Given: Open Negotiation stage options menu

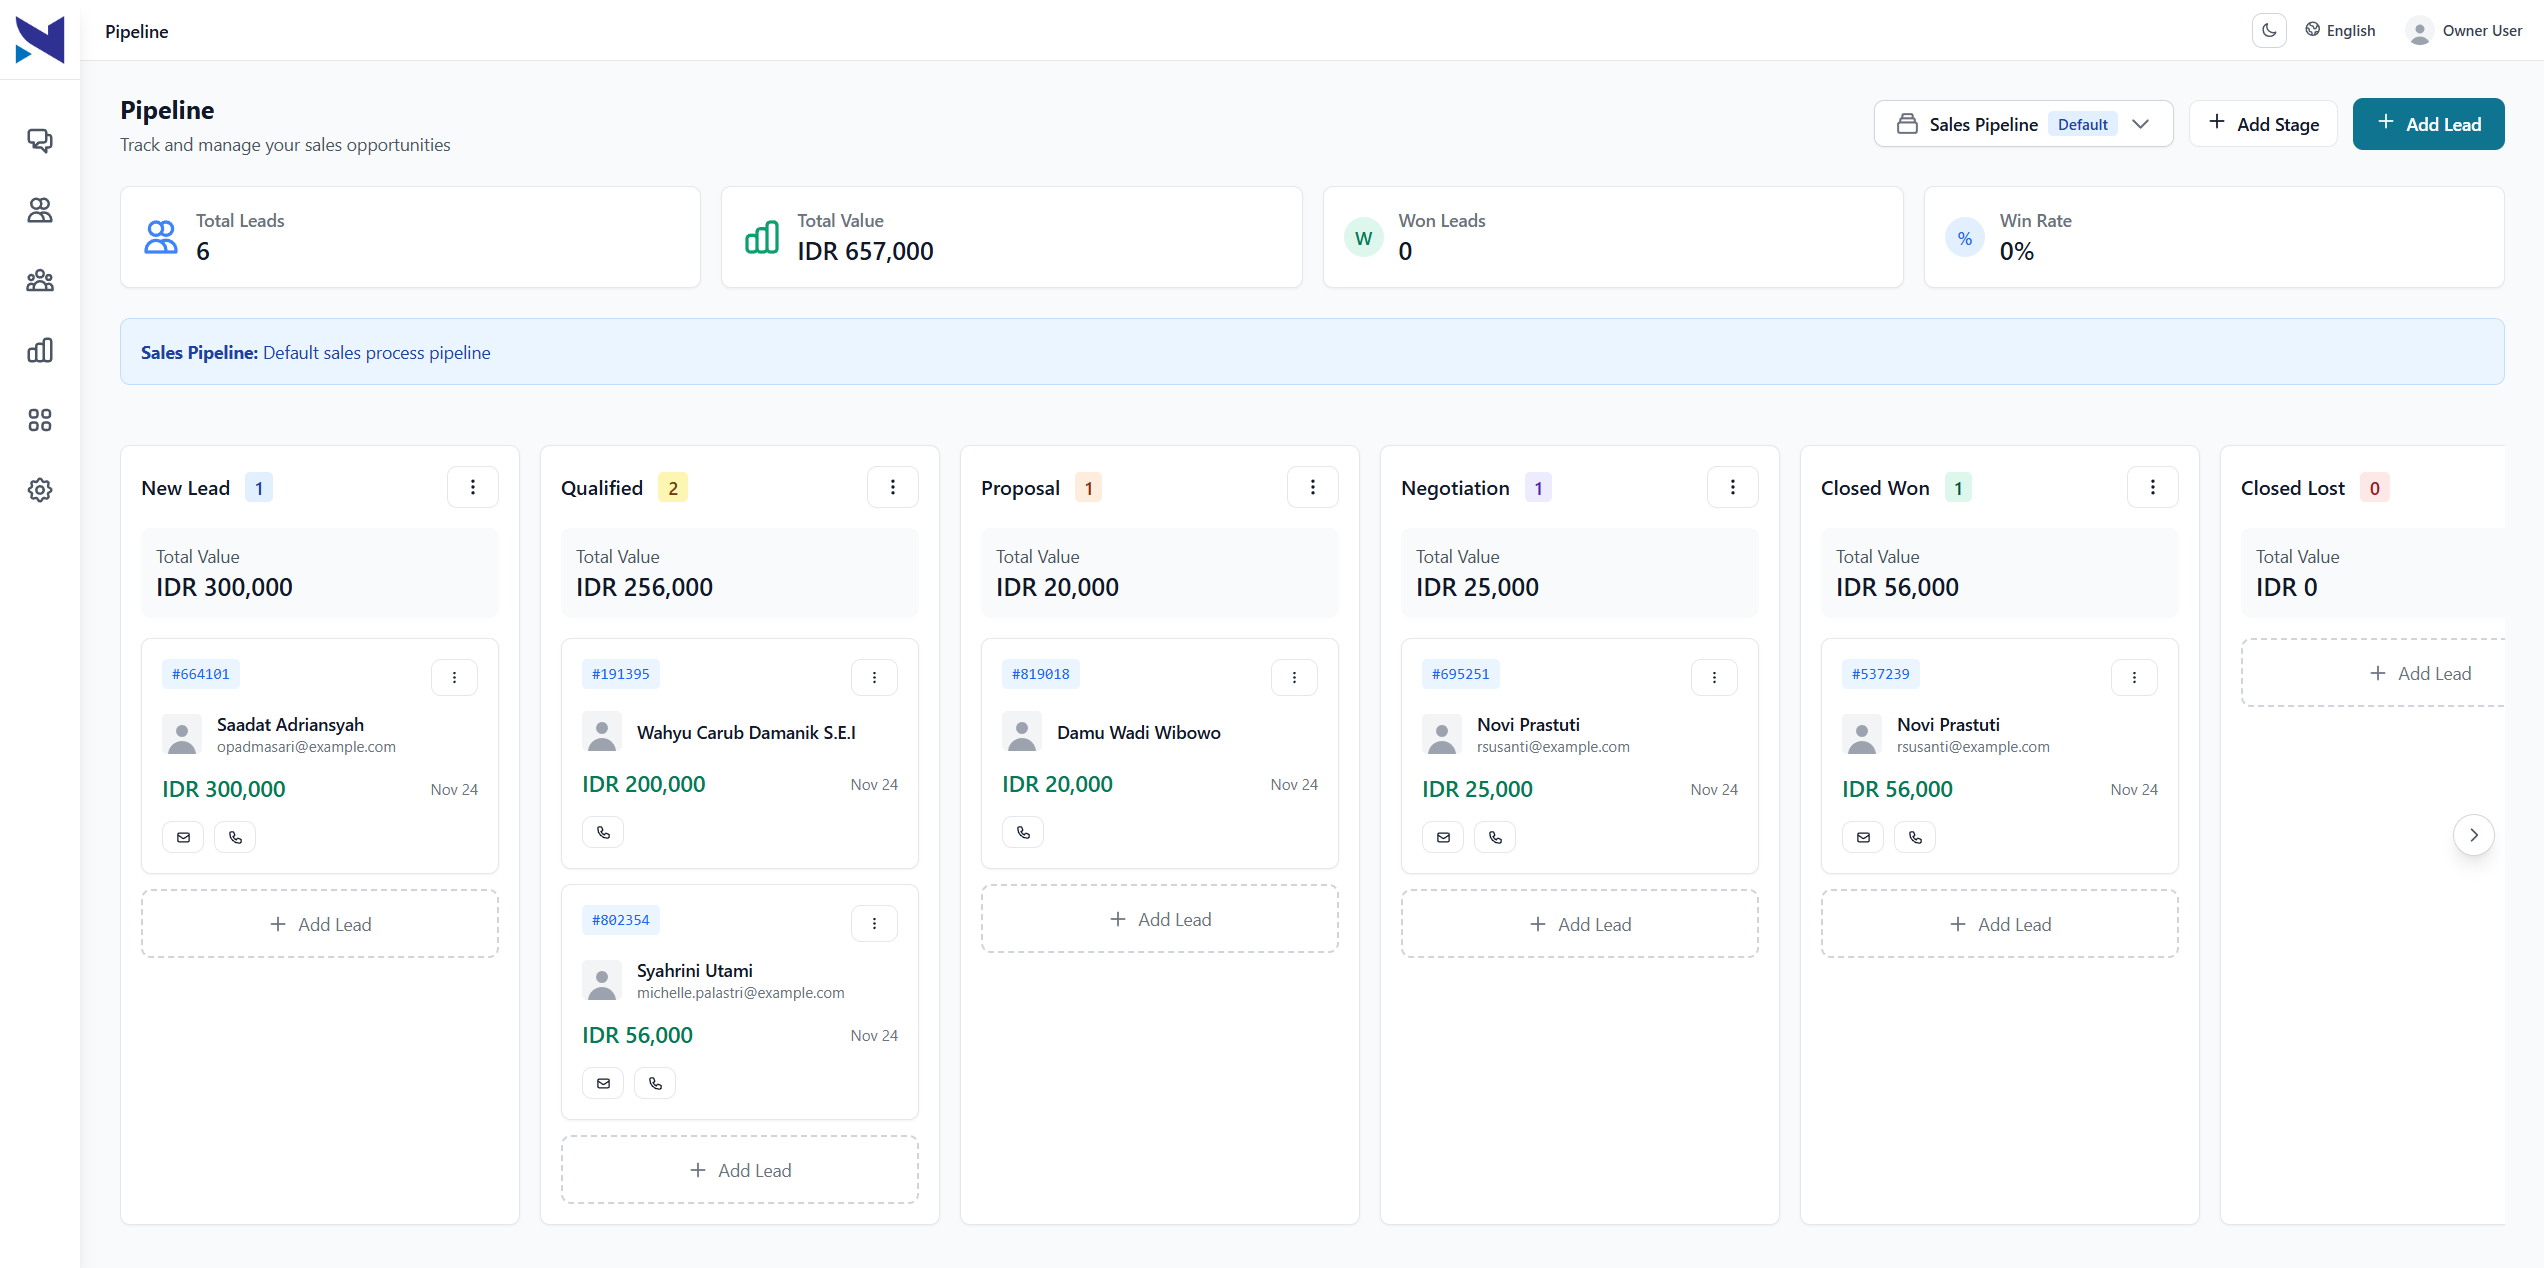Looking at the screenshot, I should pos(1733,487).
